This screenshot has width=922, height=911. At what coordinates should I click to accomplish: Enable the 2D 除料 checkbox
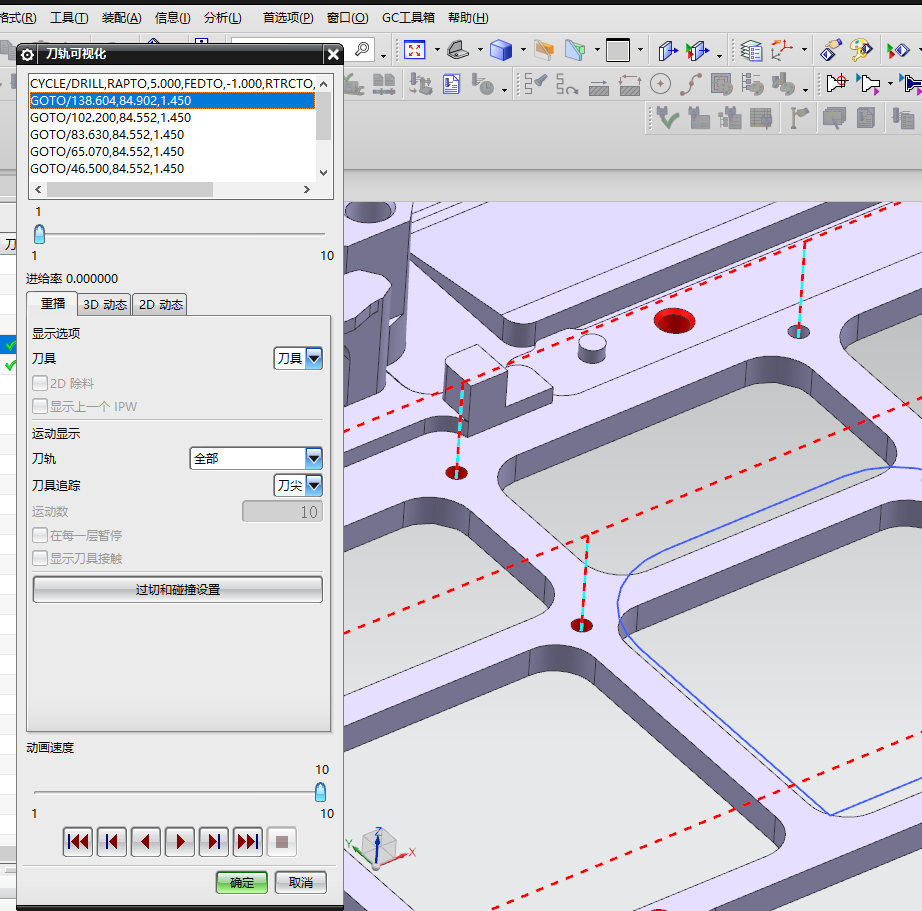[41, 383]
